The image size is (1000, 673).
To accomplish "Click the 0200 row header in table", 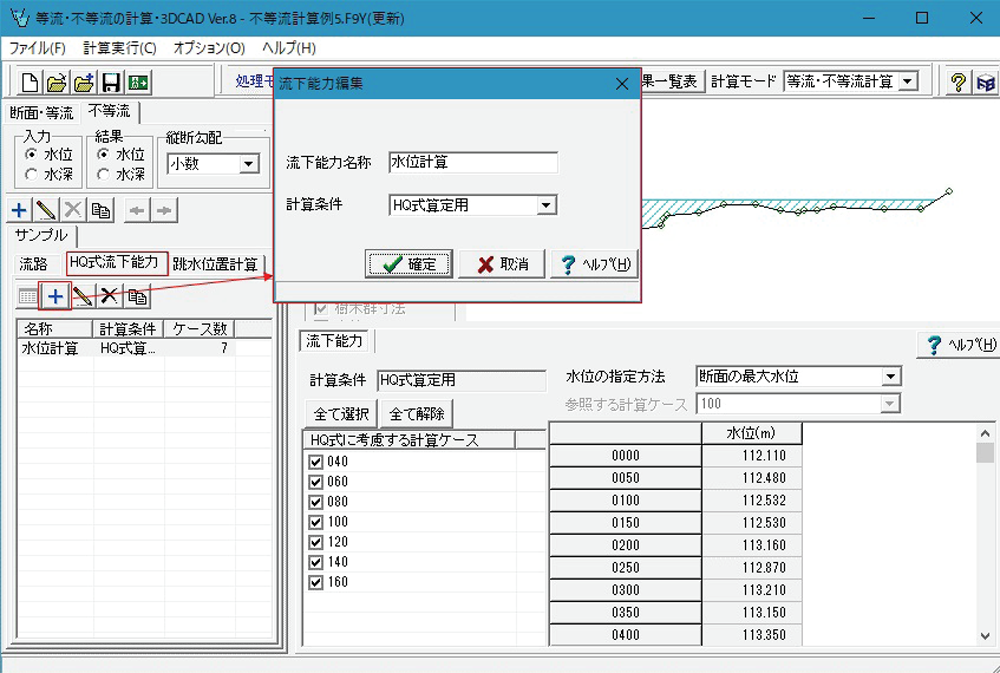I will click(625, 545).
